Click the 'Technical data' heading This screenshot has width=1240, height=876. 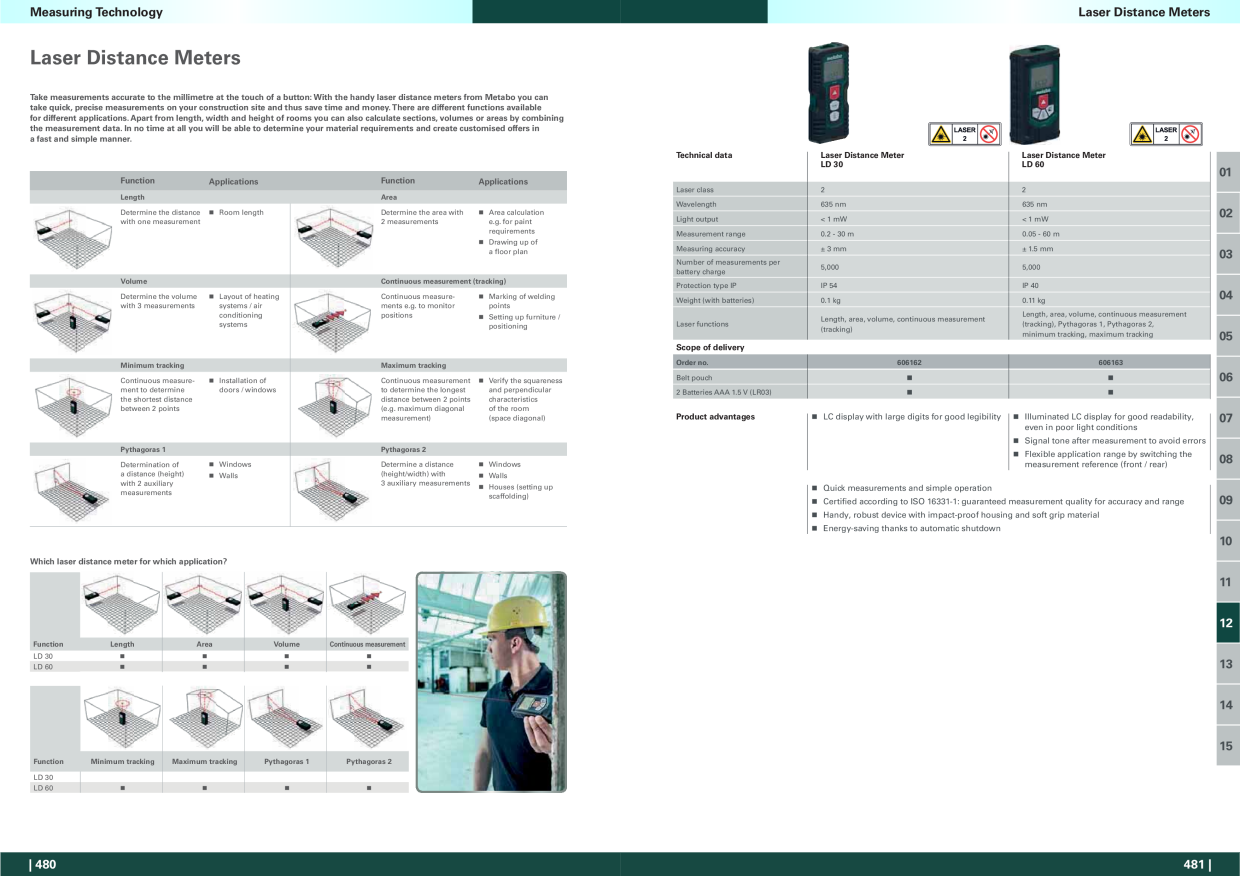704,155
